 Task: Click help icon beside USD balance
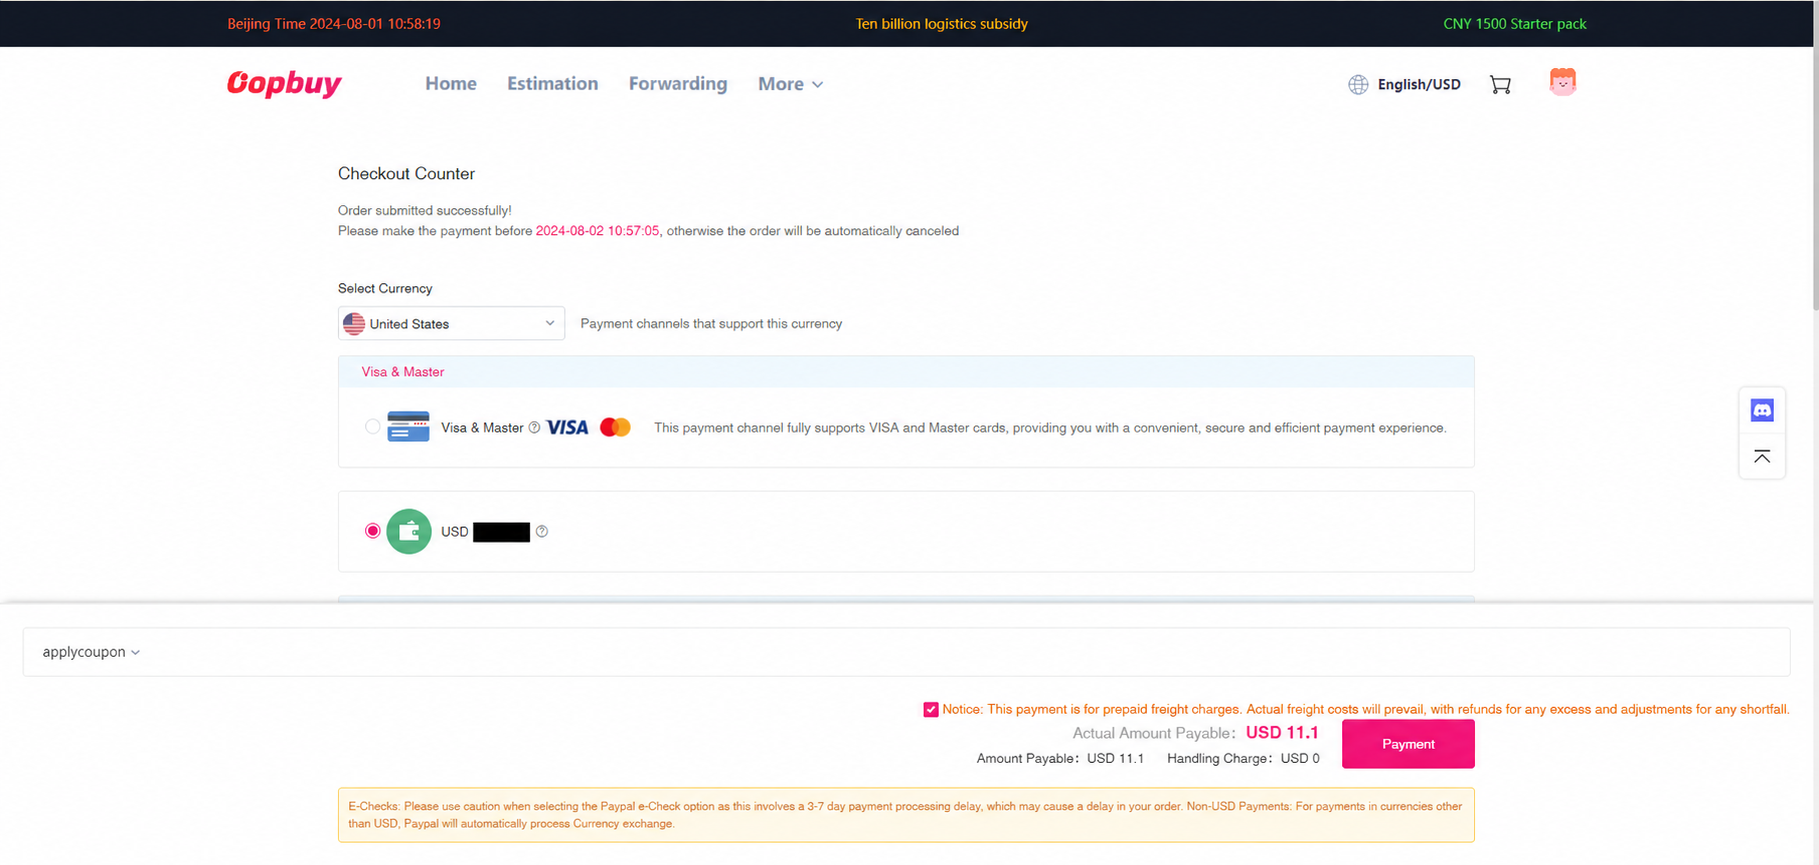(542, 532)
